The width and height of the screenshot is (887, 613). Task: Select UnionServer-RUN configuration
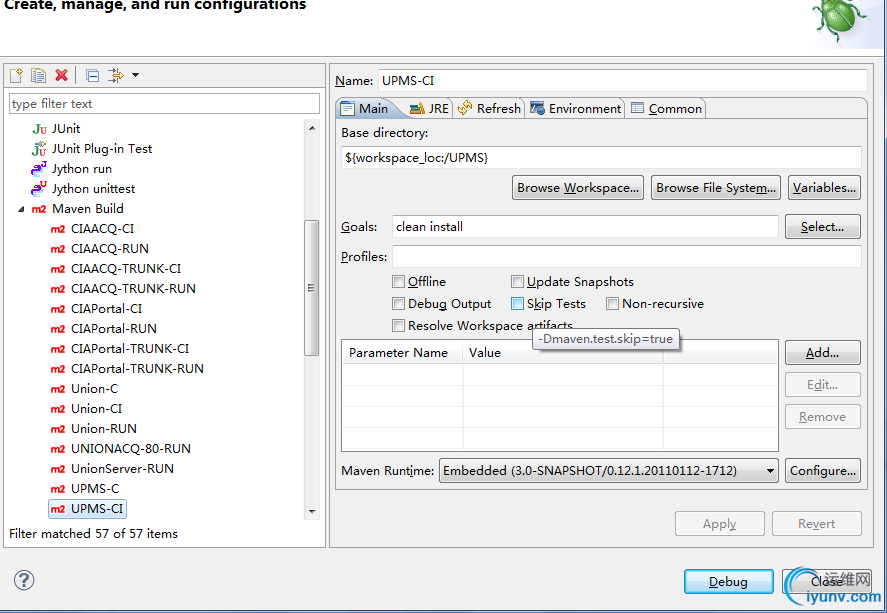(112, 468)
